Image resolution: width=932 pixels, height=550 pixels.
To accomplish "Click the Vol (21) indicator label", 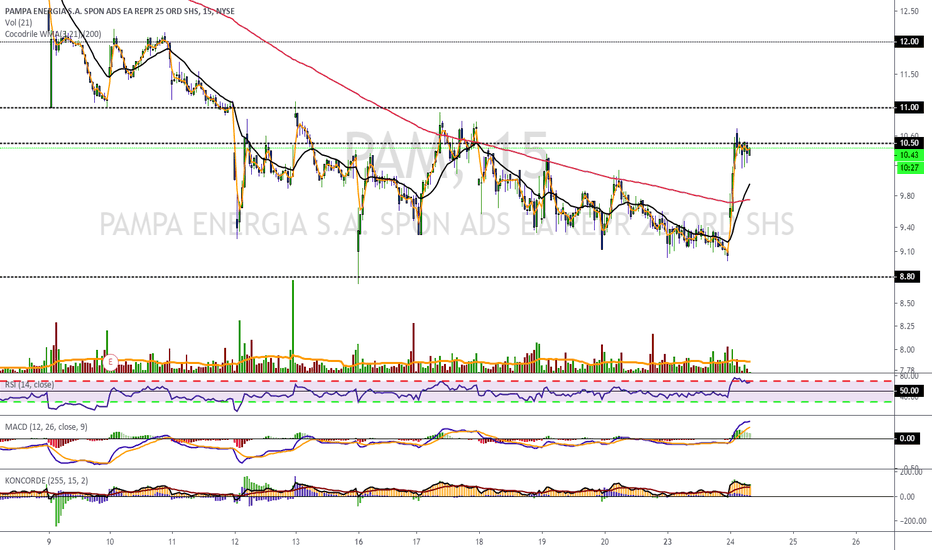I will 18,23.
